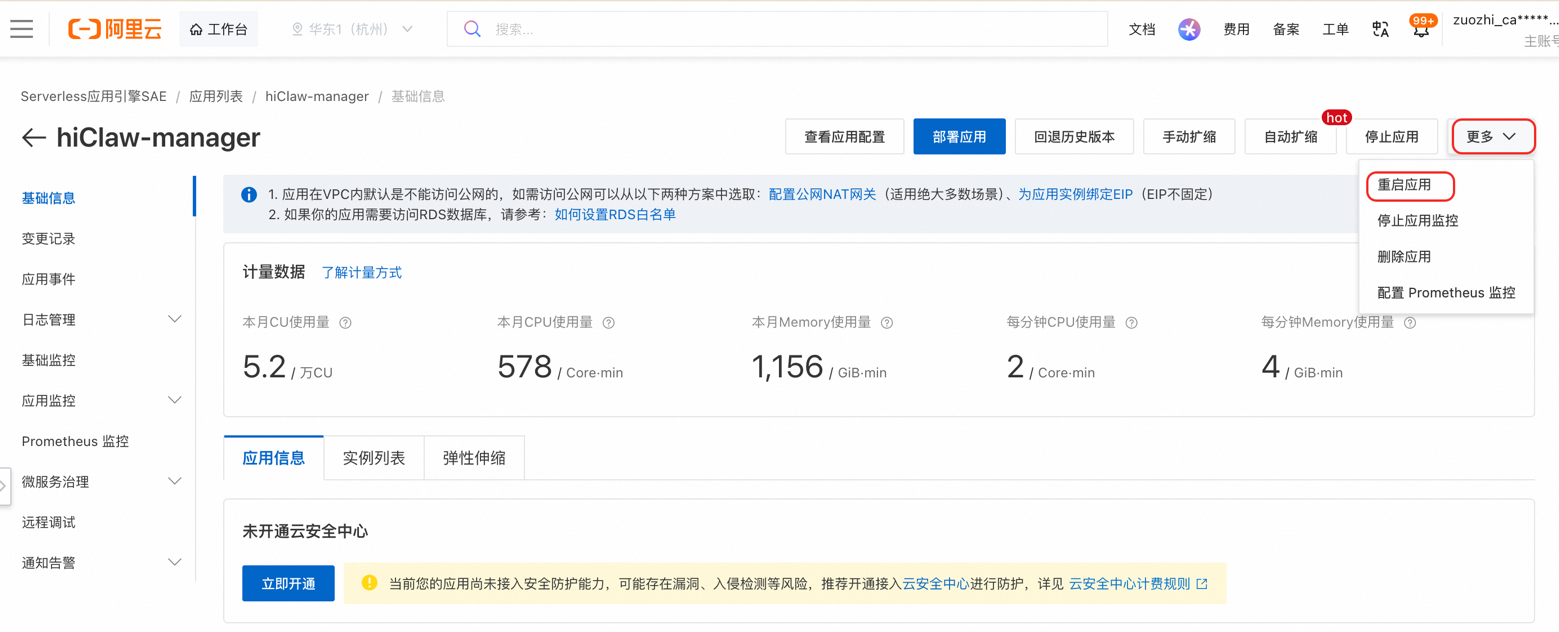This screenshot has height=632, width=1559.
Task: Click help icon next to 本月Memory使用量
Action: [x=887, y=323]
